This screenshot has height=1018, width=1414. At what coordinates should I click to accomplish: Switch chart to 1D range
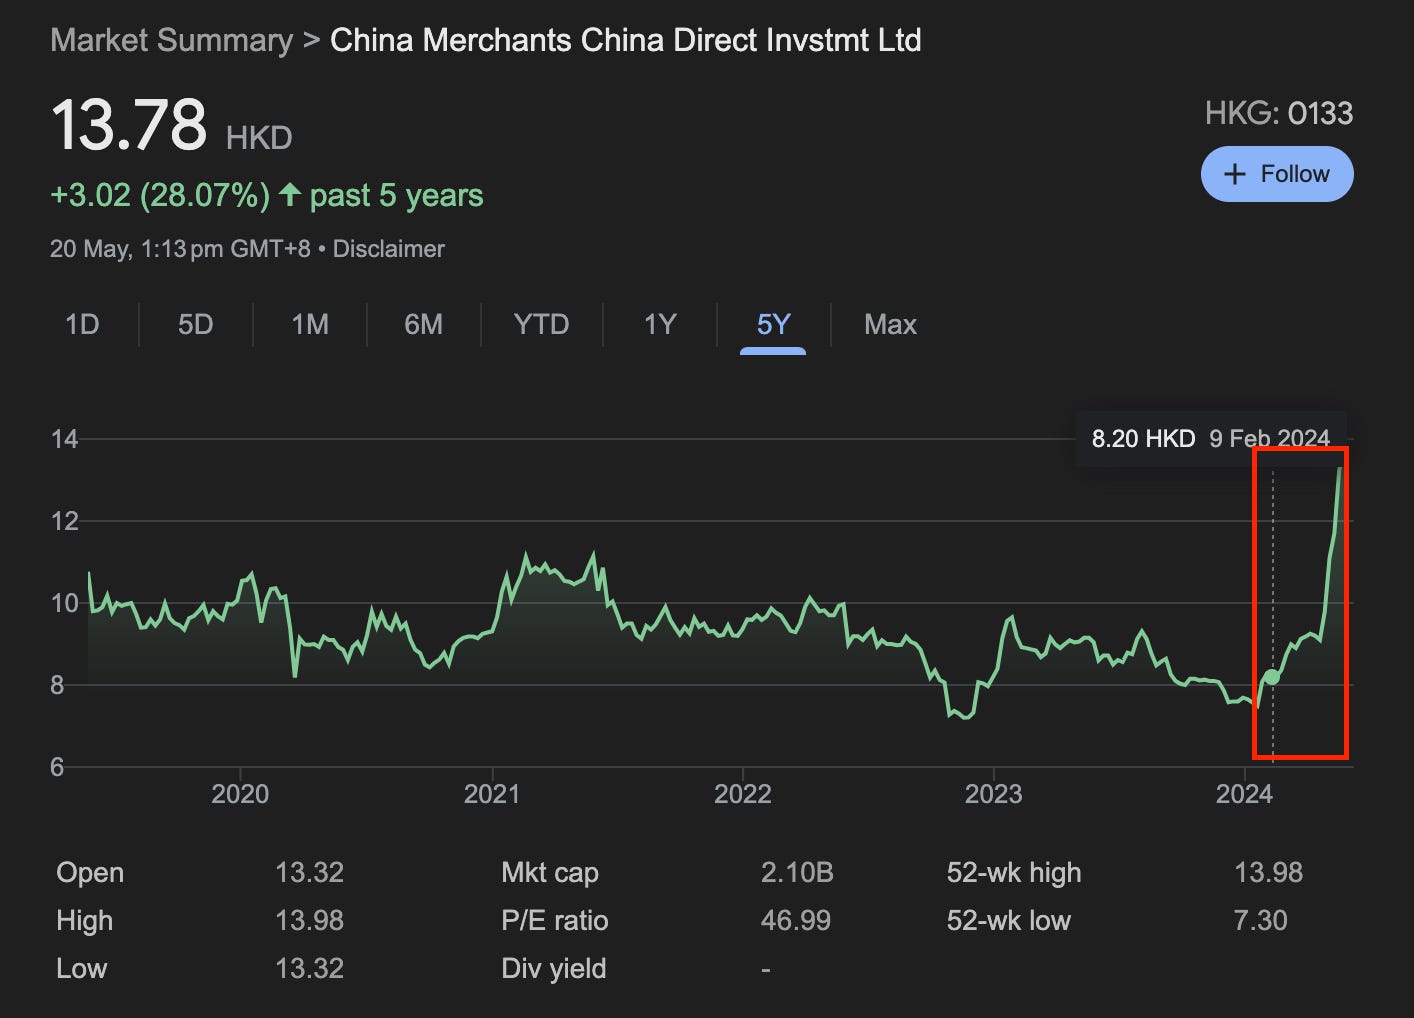click(x=82, y=324)
